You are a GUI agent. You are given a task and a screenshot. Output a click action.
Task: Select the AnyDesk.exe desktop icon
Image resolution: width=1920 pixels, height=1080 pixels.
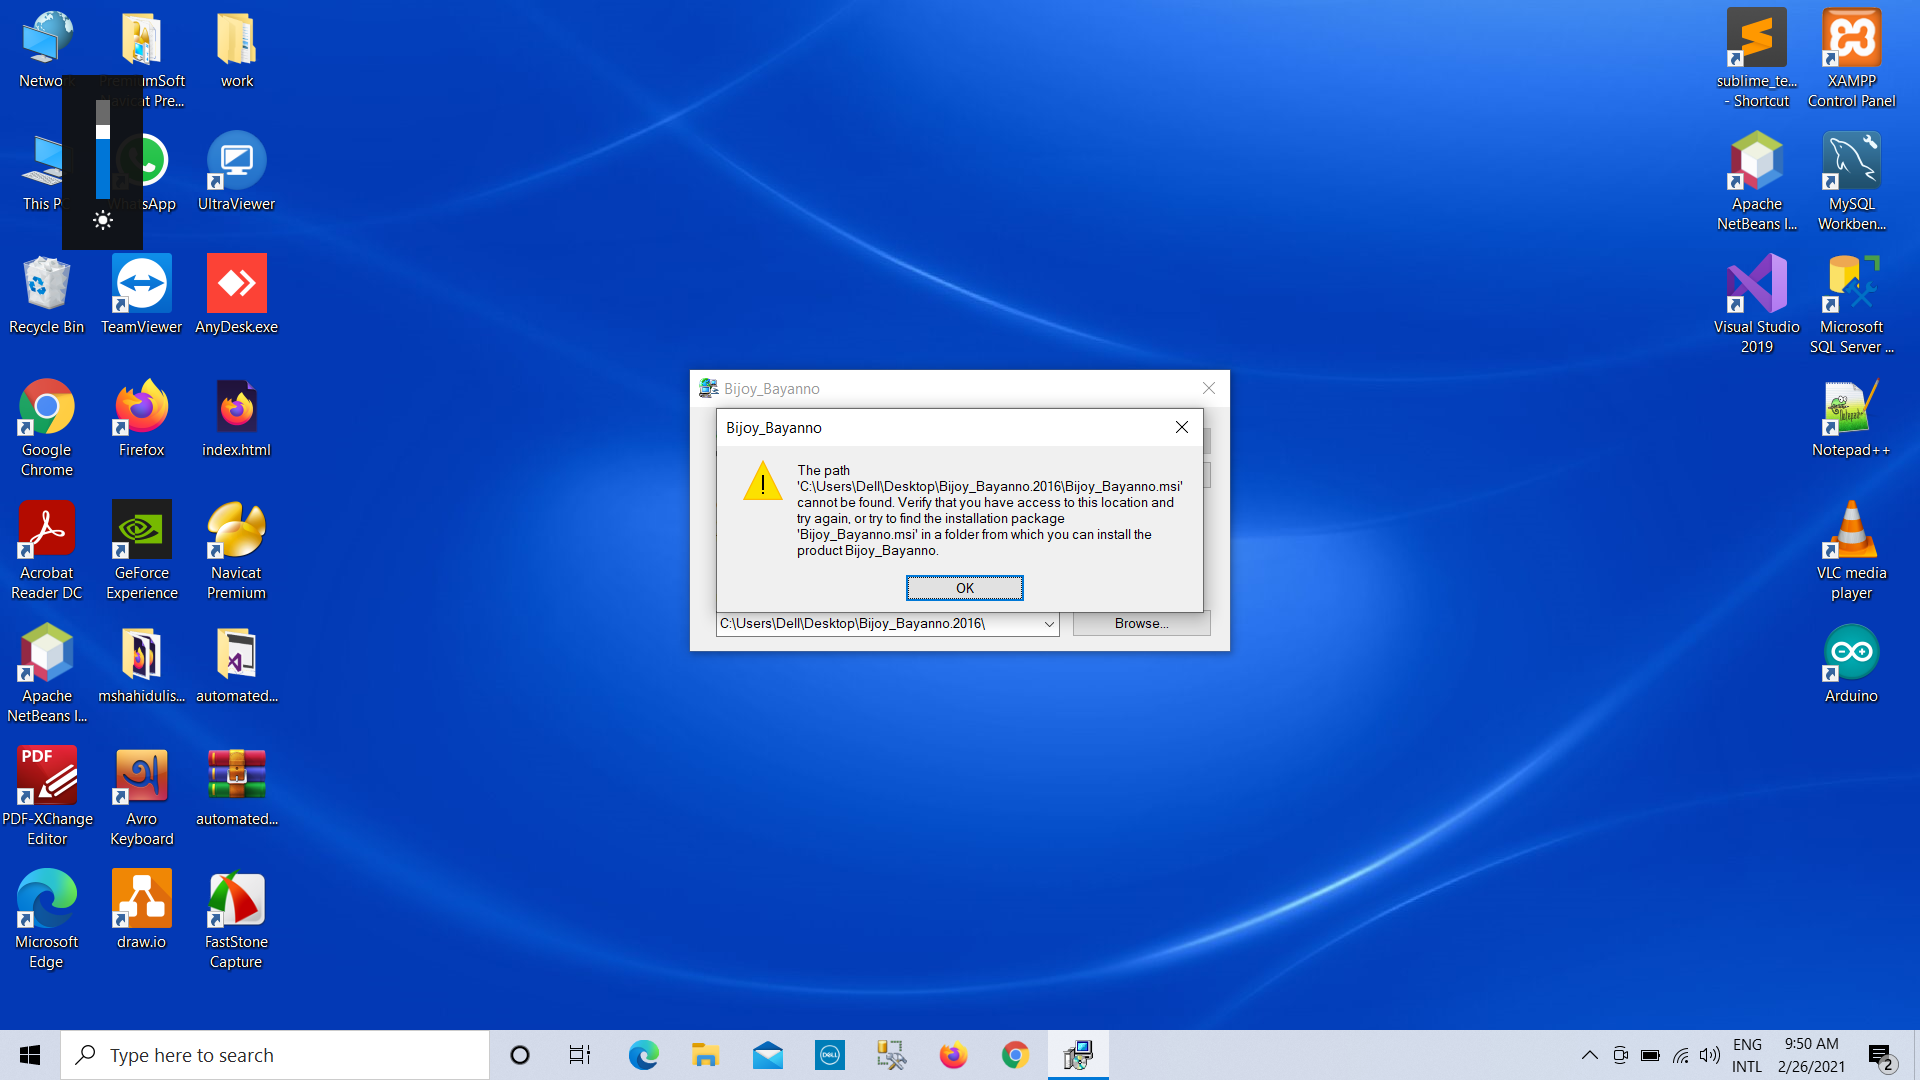236,295
